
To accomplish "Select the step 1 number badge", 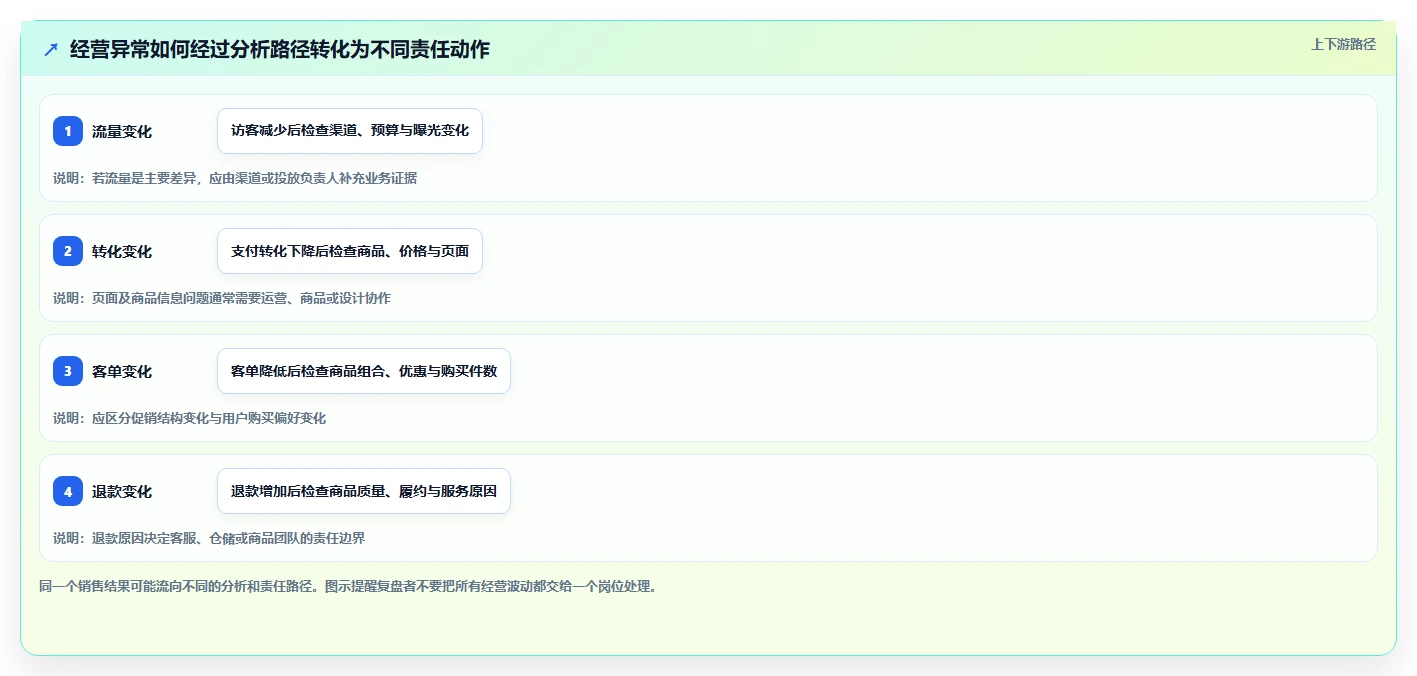I will pyautogui.click(x=68, y=131).
